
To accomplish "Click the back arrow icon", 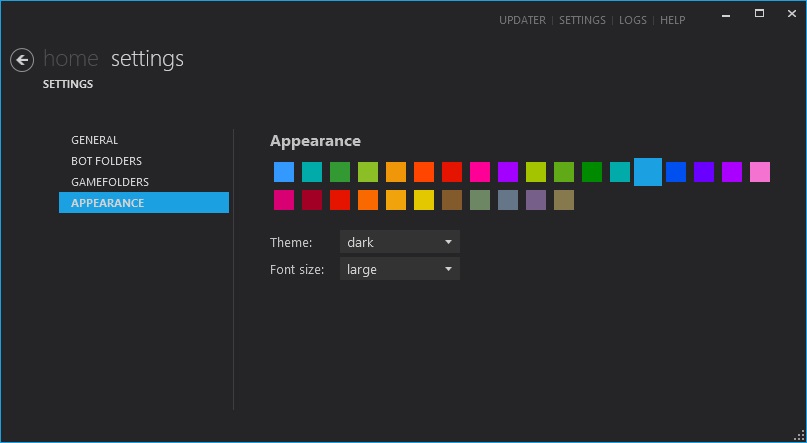I will [x=22, y=60].
